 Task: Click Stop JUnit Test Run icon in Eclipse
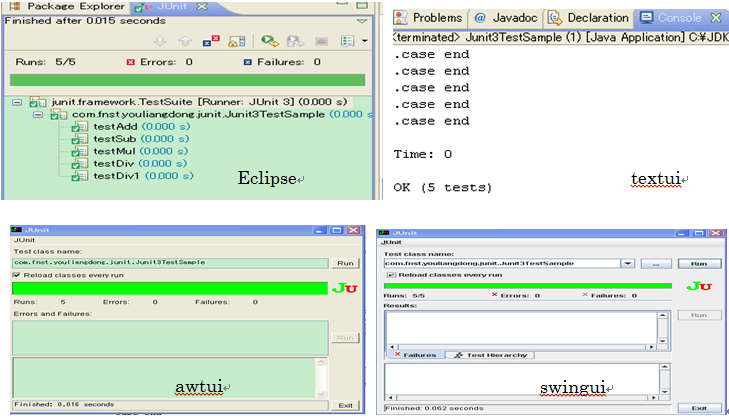click(321, 41)
